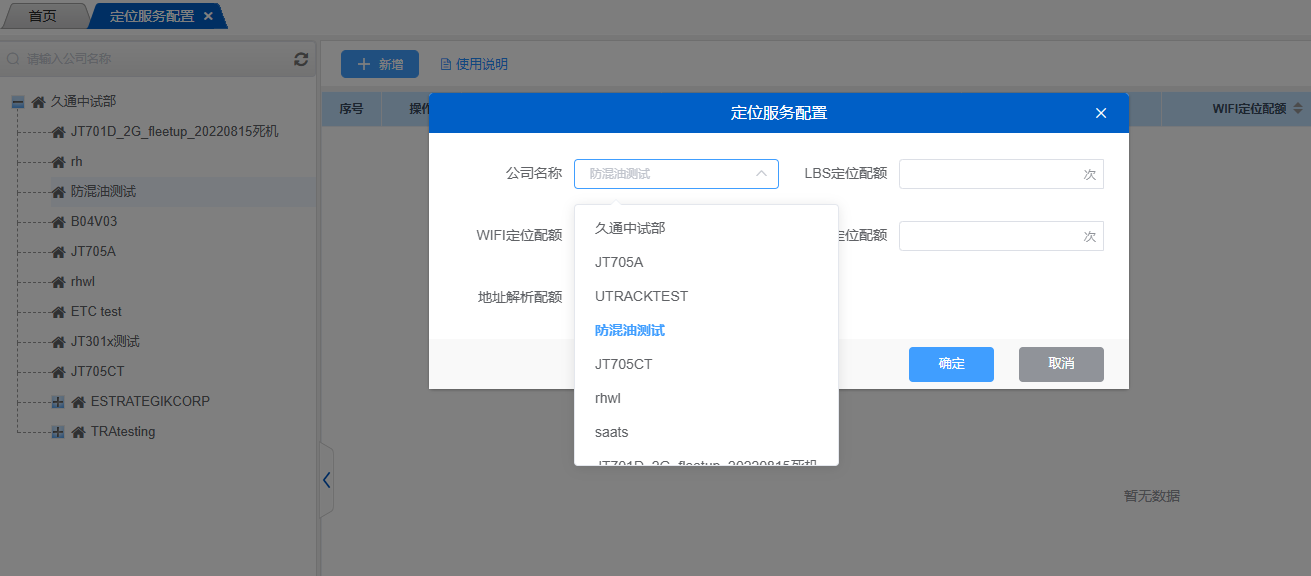Screen dimensions: 1311x576
Task: Open the 使用说明 link
Action: click(x=474, y=64)
